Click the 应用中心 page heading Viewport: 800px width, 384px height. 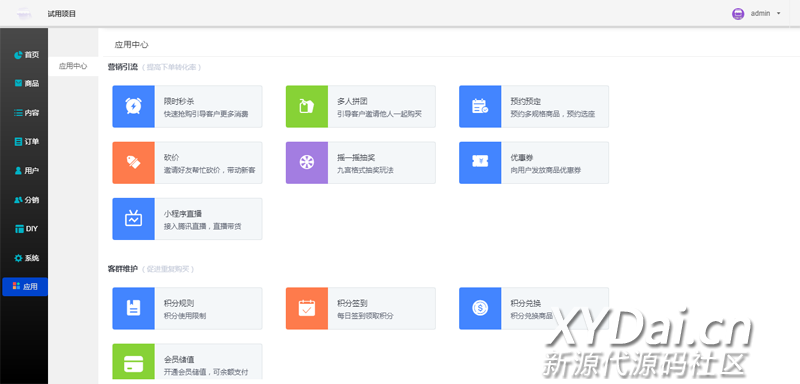click(x=132, y=44)
